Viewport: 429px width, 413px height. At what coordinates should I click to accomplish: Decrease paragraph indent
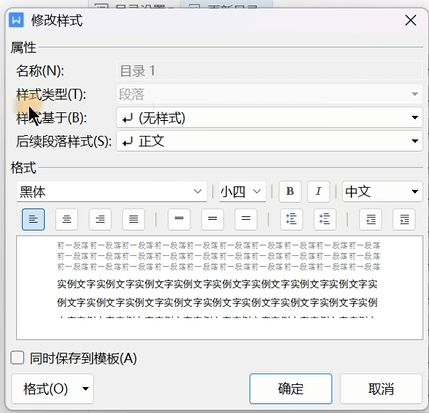click(370, 219)
